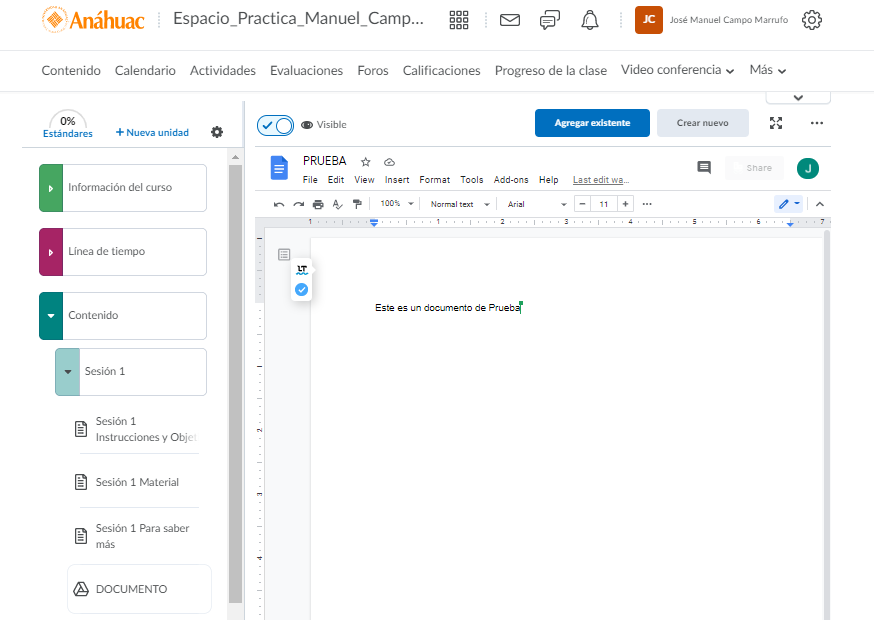Open the notifications bell
Viewport: 874px width, 620px height.
tap(590, 20)
